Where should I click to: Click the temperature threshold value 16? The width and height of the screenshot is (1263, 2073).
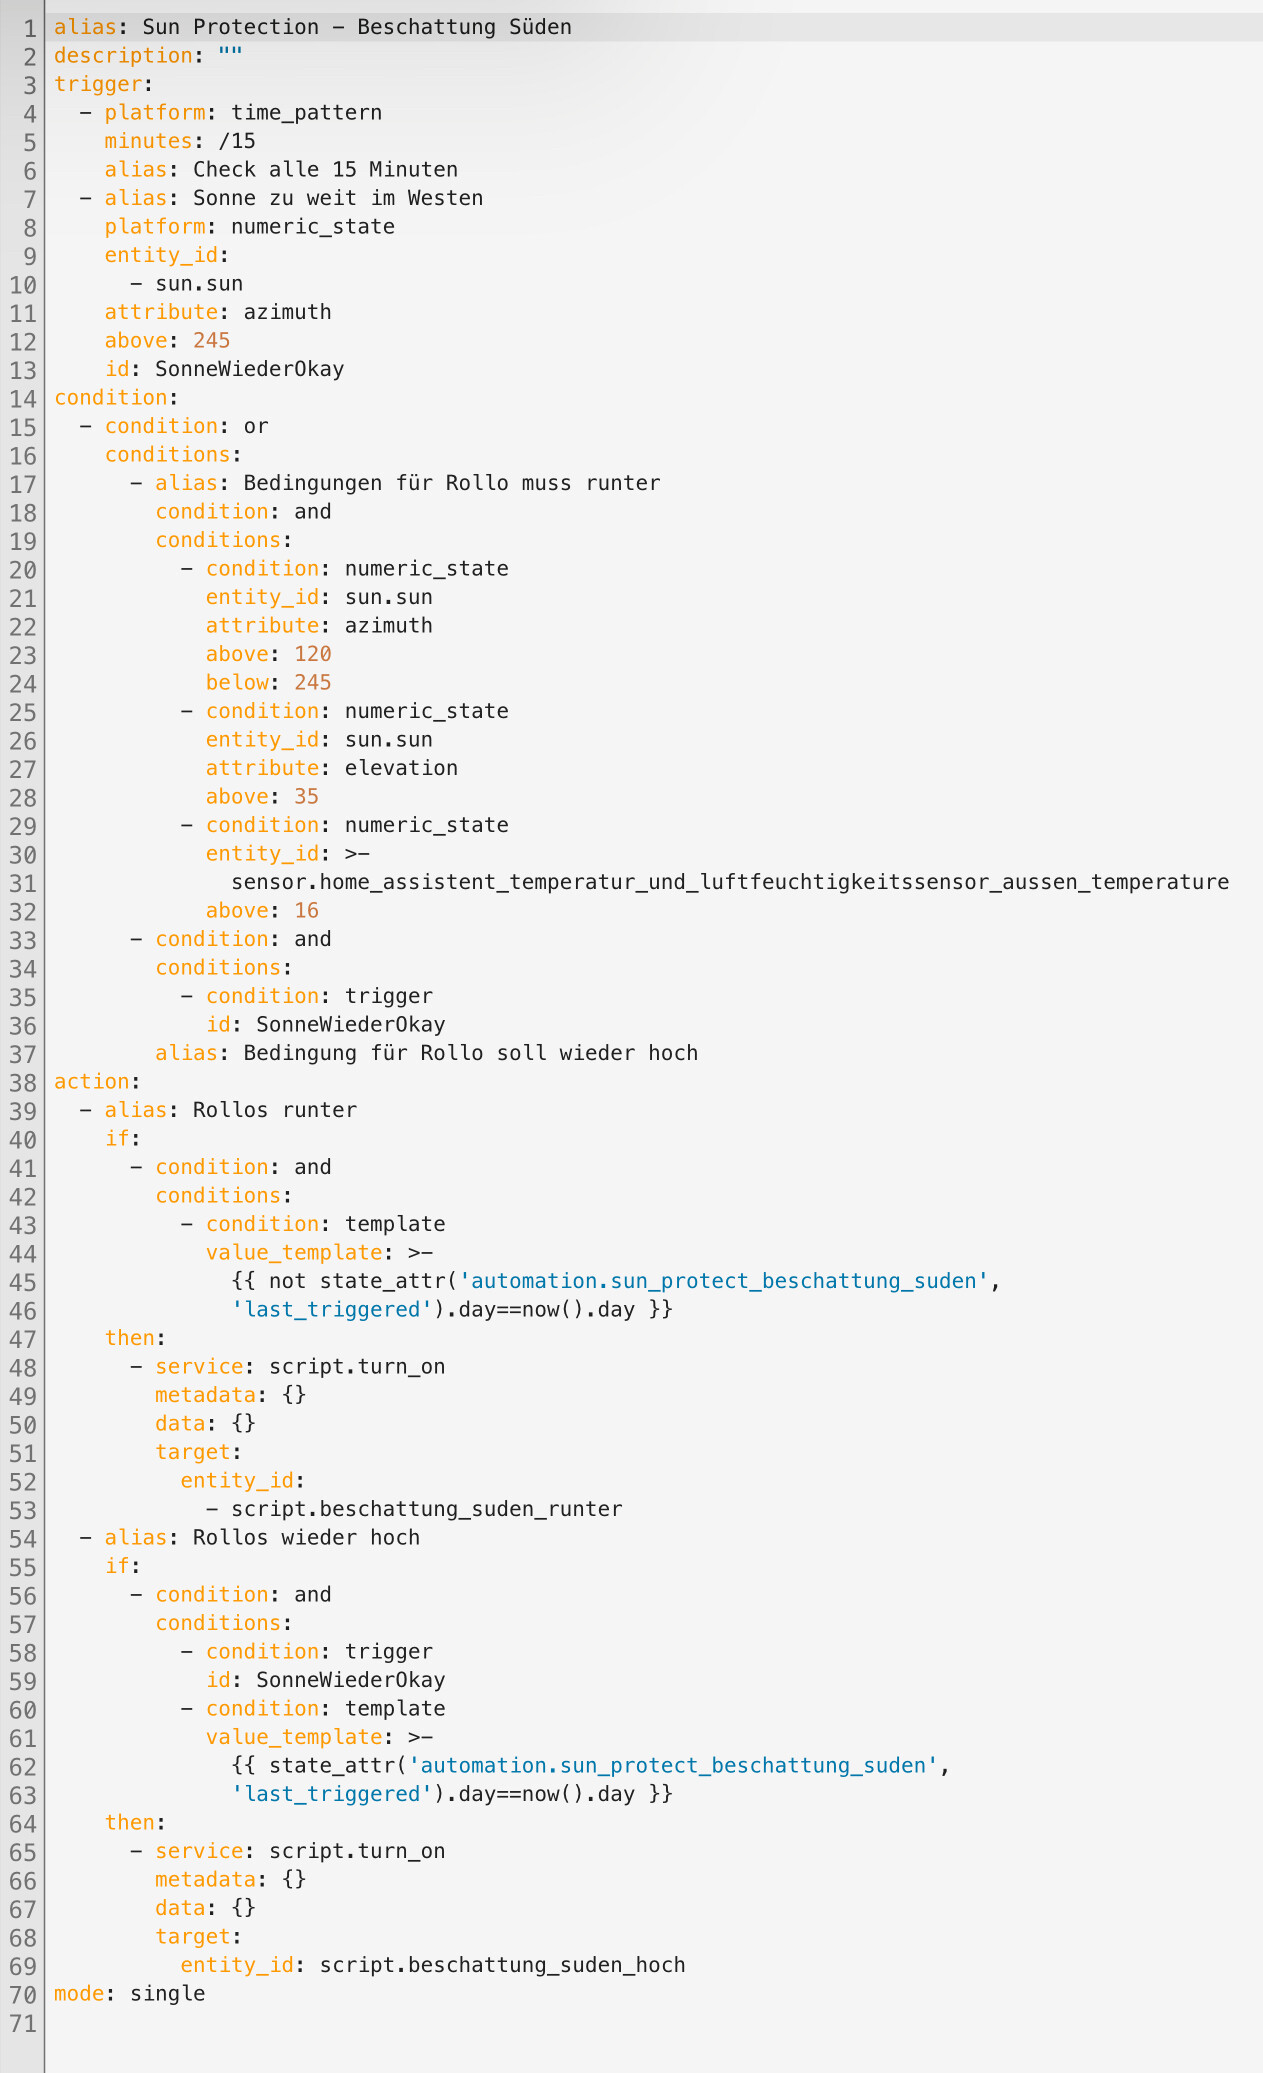coord(306,911)
